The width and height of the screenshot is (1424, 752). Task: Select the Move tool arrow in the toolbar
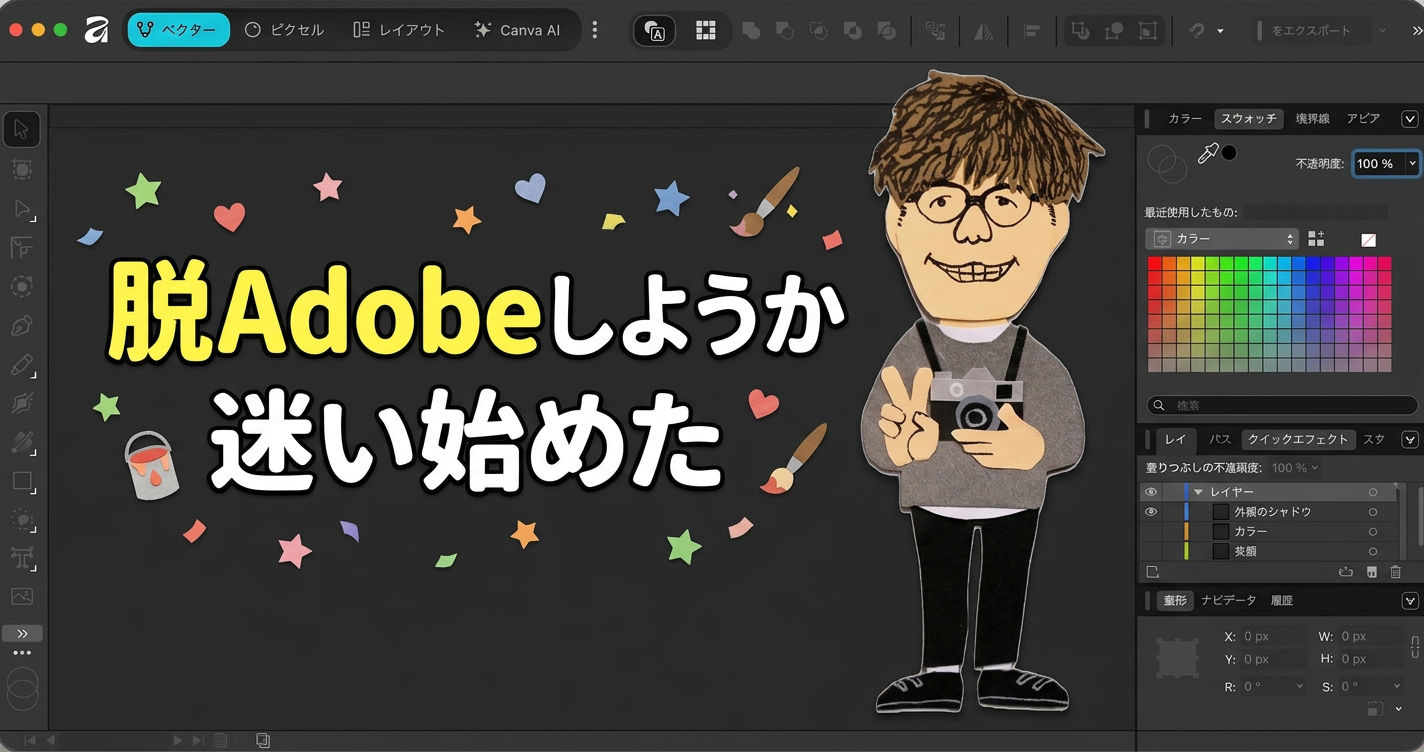pyautogui.click(x=21, y=130)
